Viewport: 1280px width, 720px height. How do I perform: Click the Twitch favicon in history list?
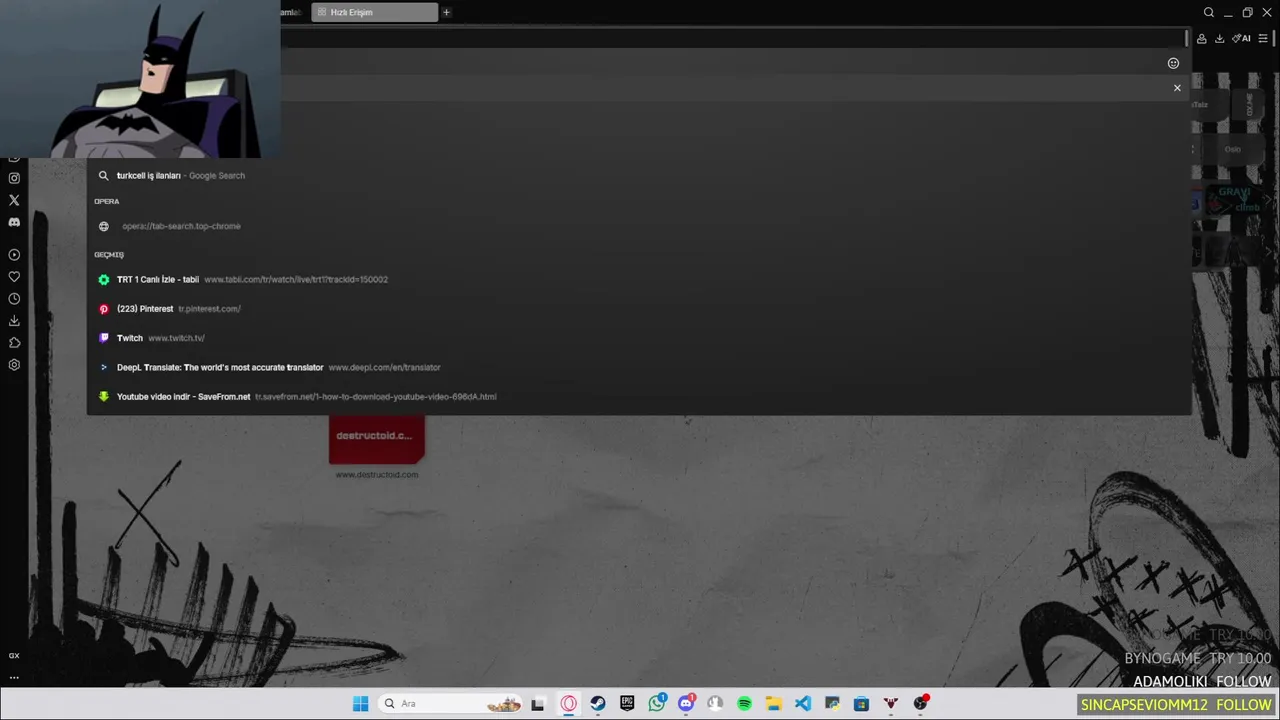pos(103,338)
